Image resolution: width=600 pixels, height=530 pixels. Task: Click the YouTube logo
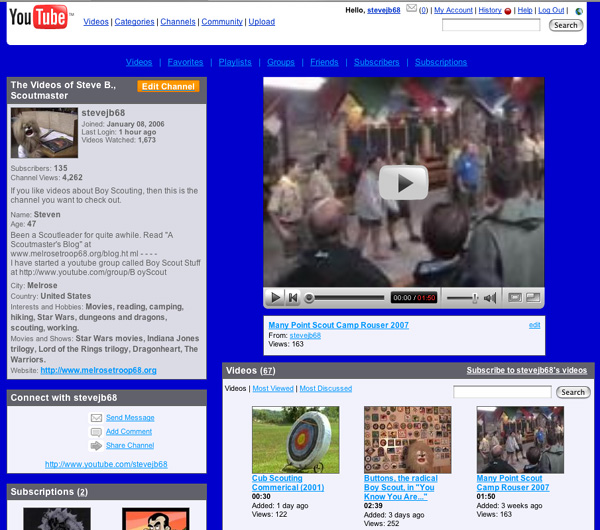40,17
